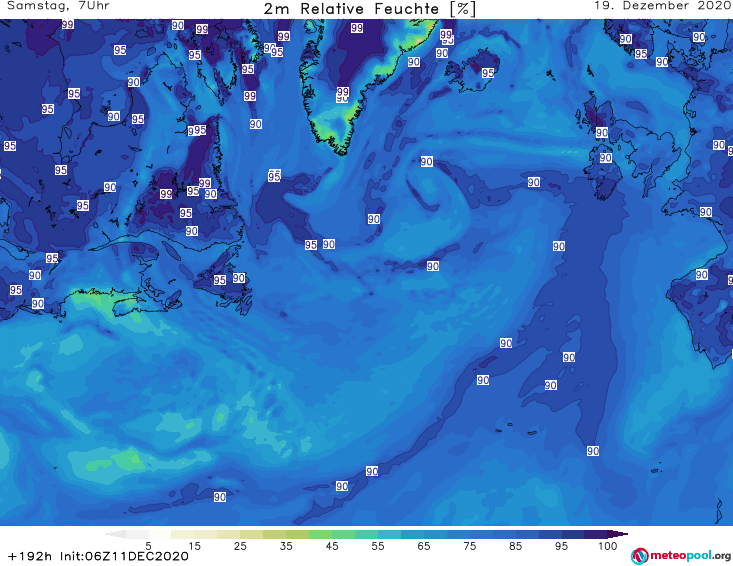Click the "55" value on colour scale
Screen dimensions: 733x566
378,546
